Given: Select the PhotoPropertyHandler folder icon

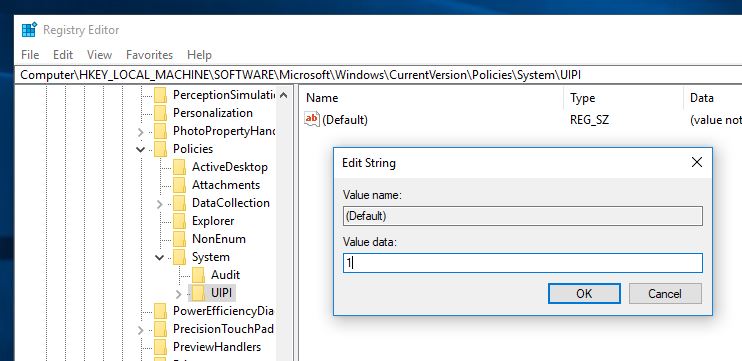Looking at the screenshot, I should (x=161, y=131).
